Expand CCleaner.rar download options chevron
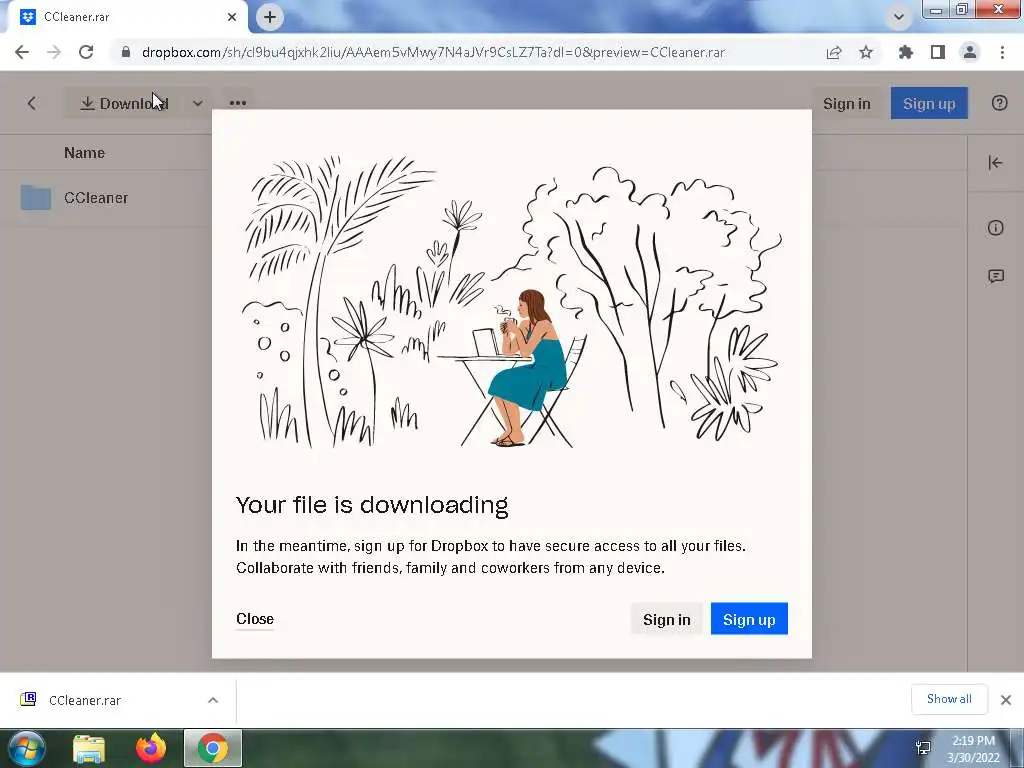This screenshot has width=1024, height=768. [x=213, y=700]
